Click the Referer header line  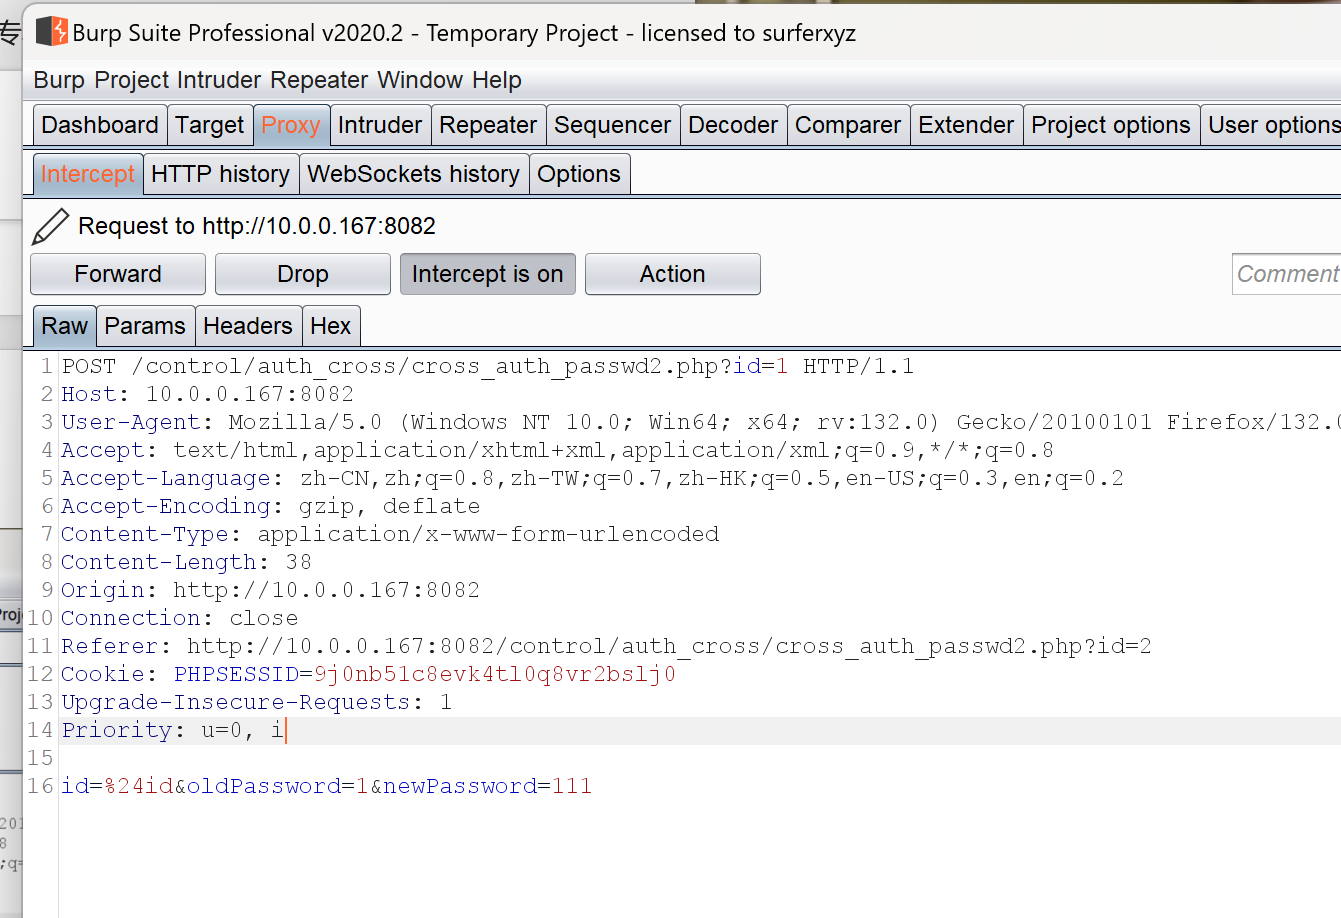point(607,646)
